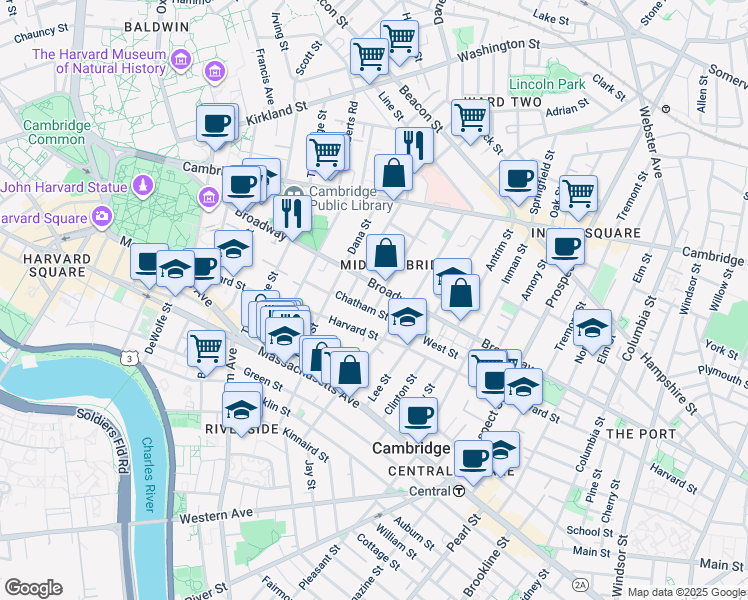Select museum pin below Harvard Yard on Broadway
748x600 pixels.
tap(208, 197)
